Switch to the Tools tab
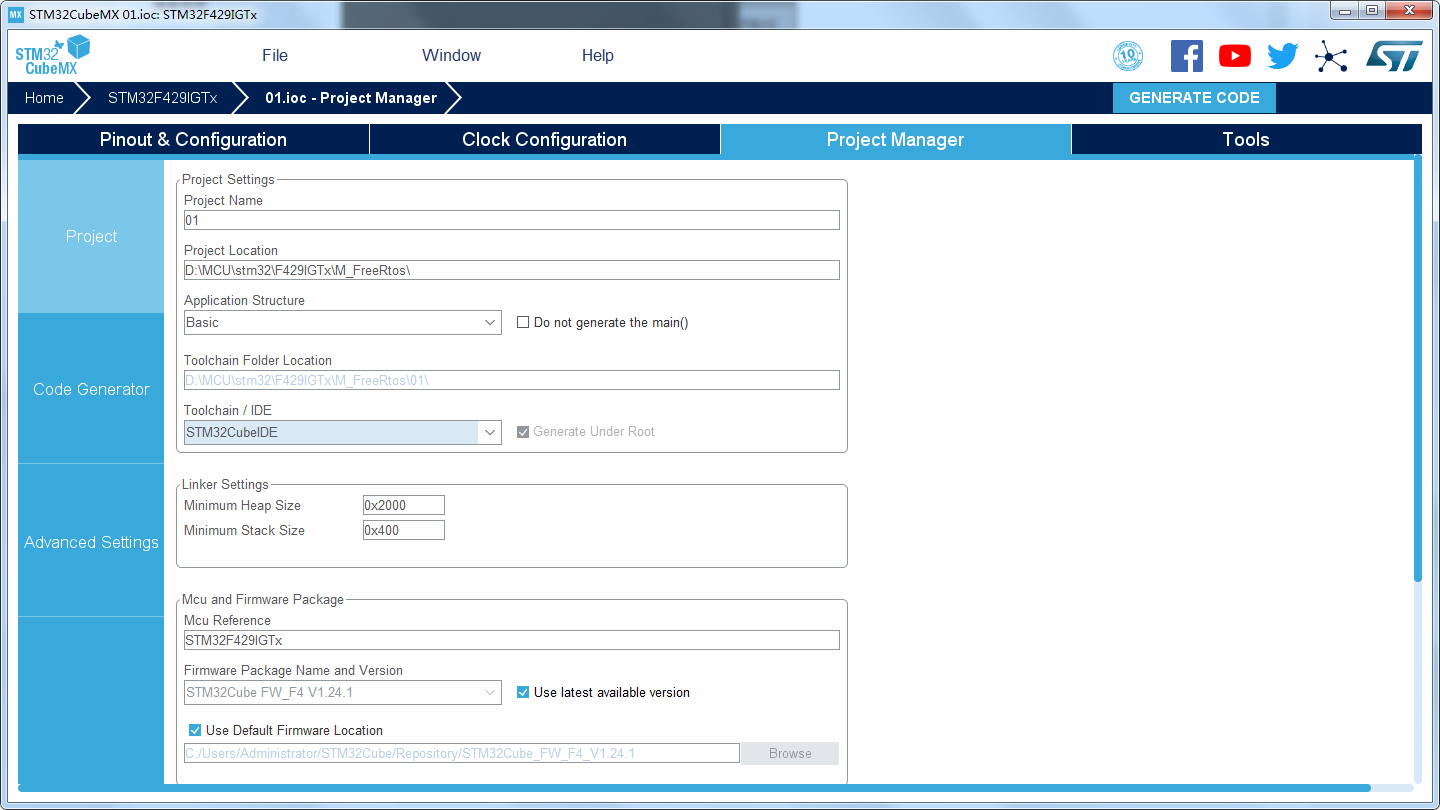 [1246, 139]
